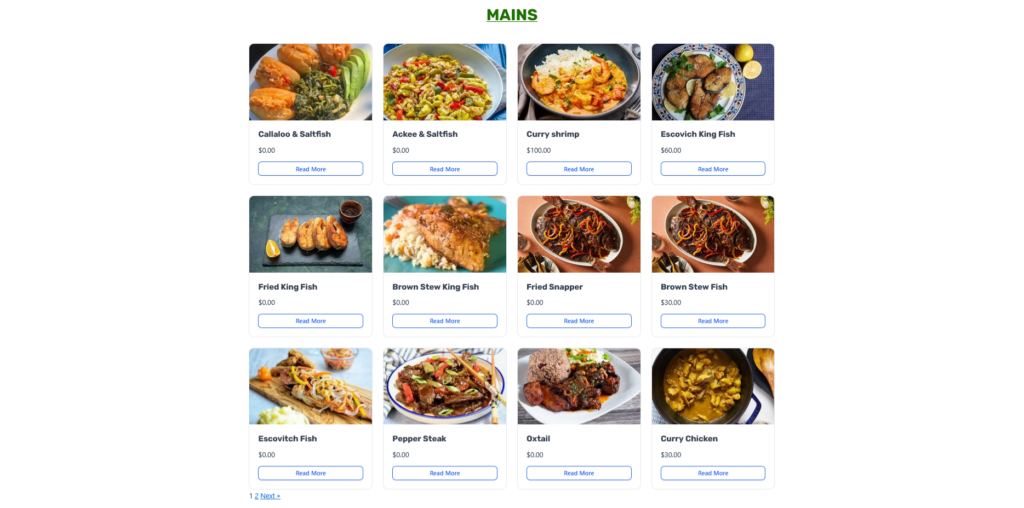Select the Pepper Steak dish photo
This screenshot has height=508, width=1024.
click(x=445, y=387)
